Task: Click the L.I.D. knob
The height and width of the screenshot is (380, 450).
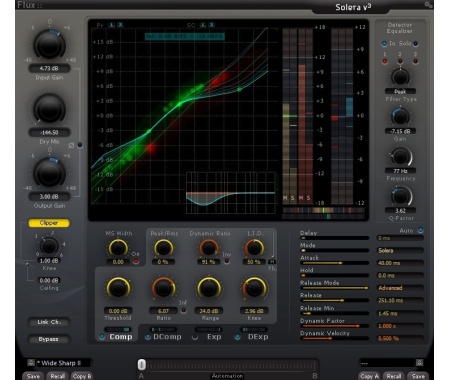Action: tap(254, 248)
